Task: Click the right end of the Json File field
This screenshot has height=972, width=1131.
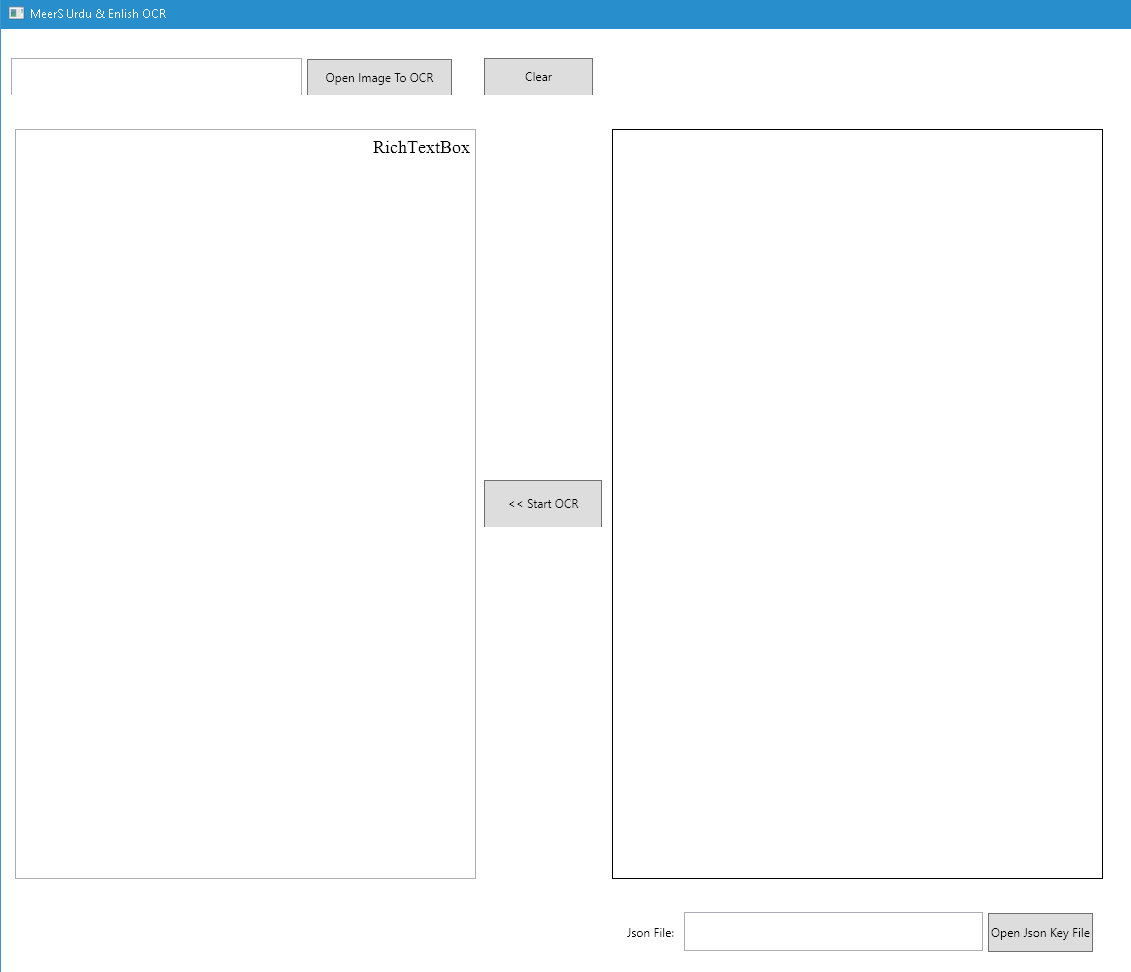Action: point(970,932)
